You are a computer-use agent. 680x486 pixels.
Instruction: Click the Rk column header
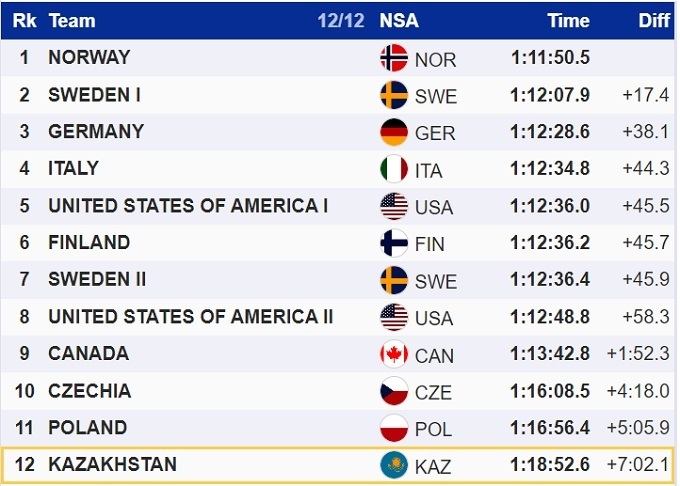pos(24,20)
